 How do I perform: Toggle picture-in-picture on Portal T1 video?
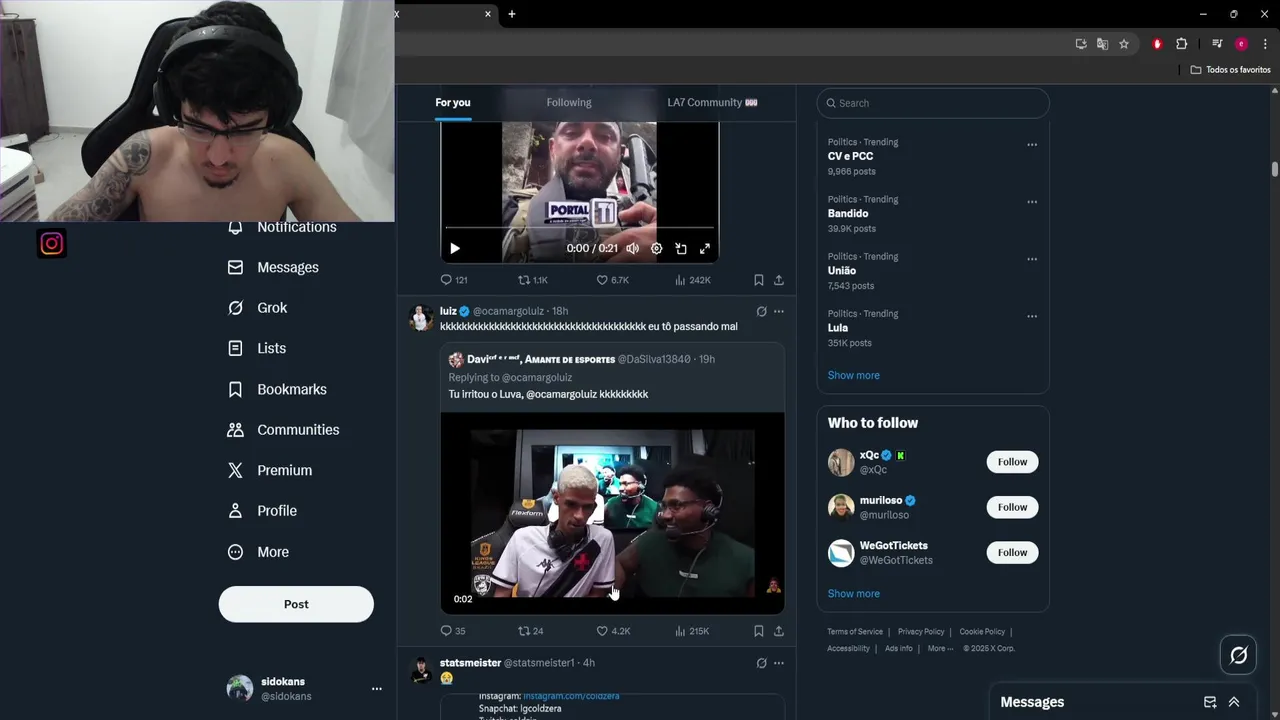681,249
